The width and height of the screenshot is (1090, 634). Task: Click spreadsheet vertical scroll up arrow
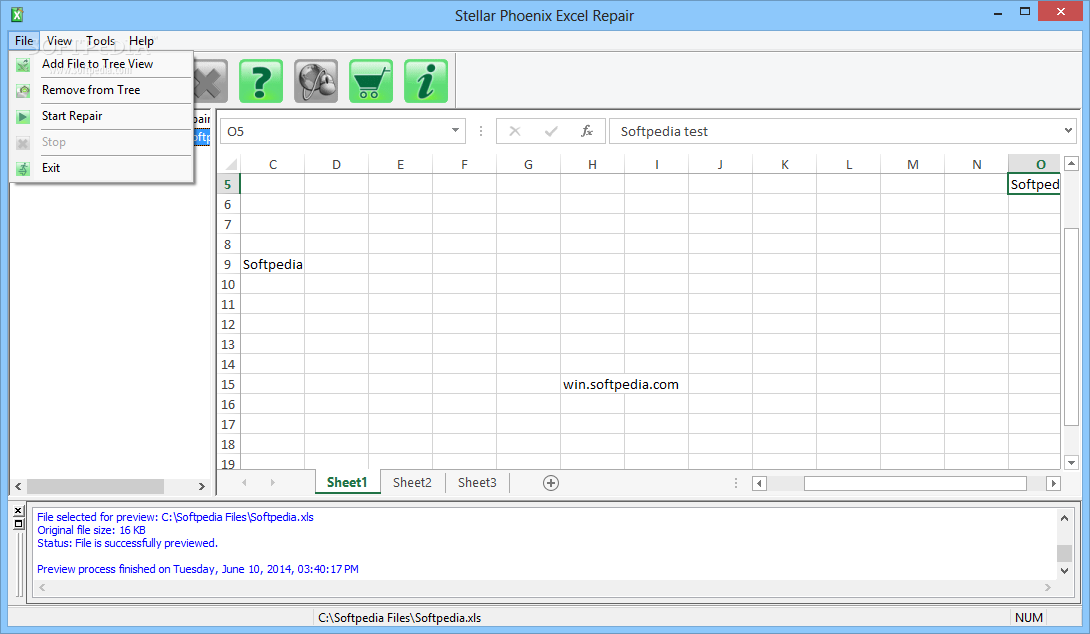1071,164
